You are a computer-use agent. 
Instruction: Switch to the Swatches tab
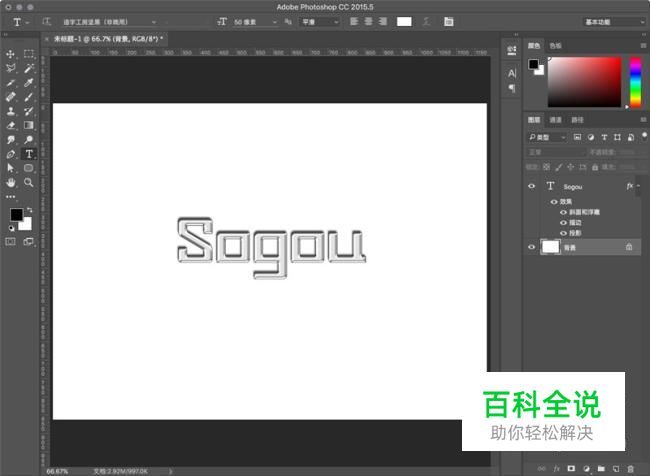click(x=555, y=46)
